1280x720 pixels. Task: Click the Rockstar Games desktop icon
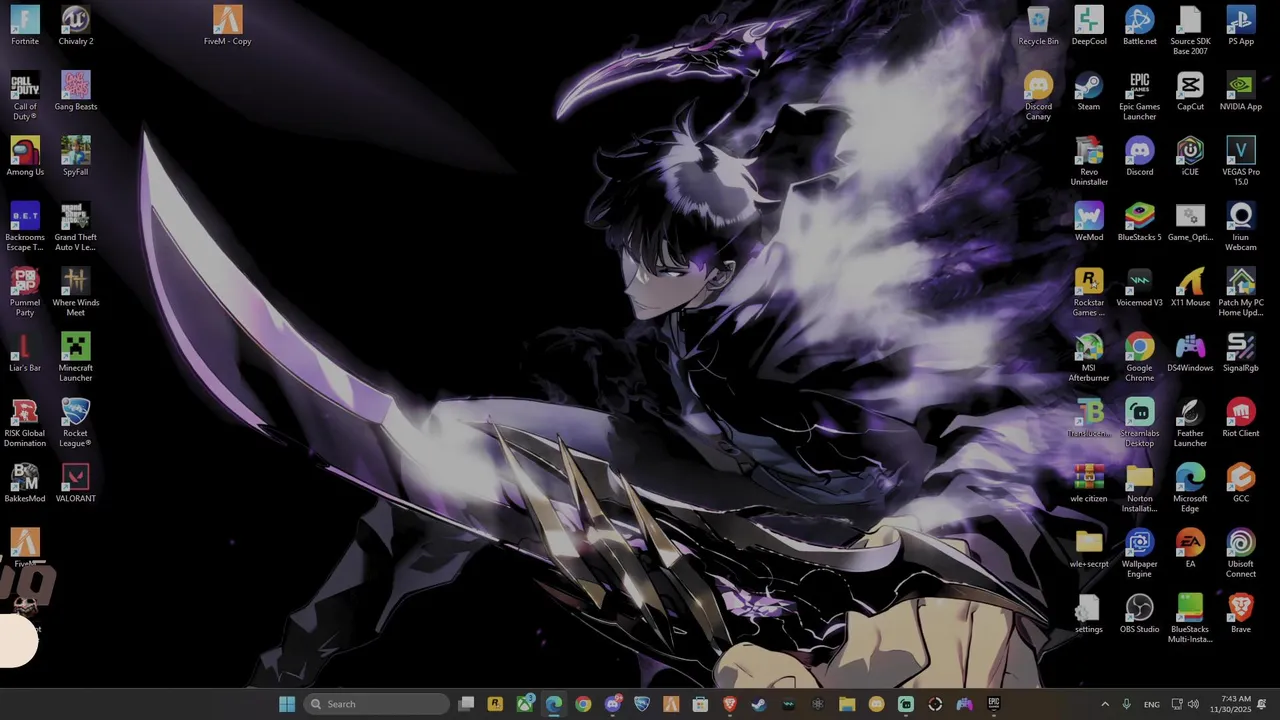[x=1089, y=292]
